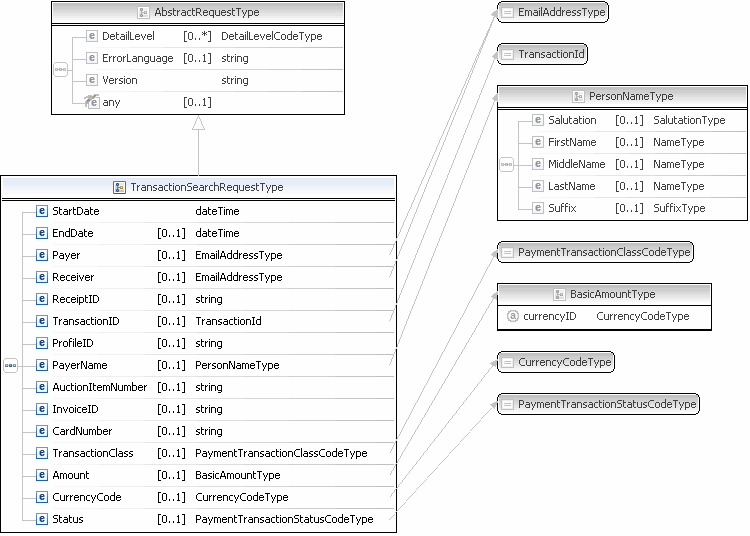Viewport: 750px width, 536px height.
Task: Click the AbstractRequestType header icon
Action: [146, 12]
